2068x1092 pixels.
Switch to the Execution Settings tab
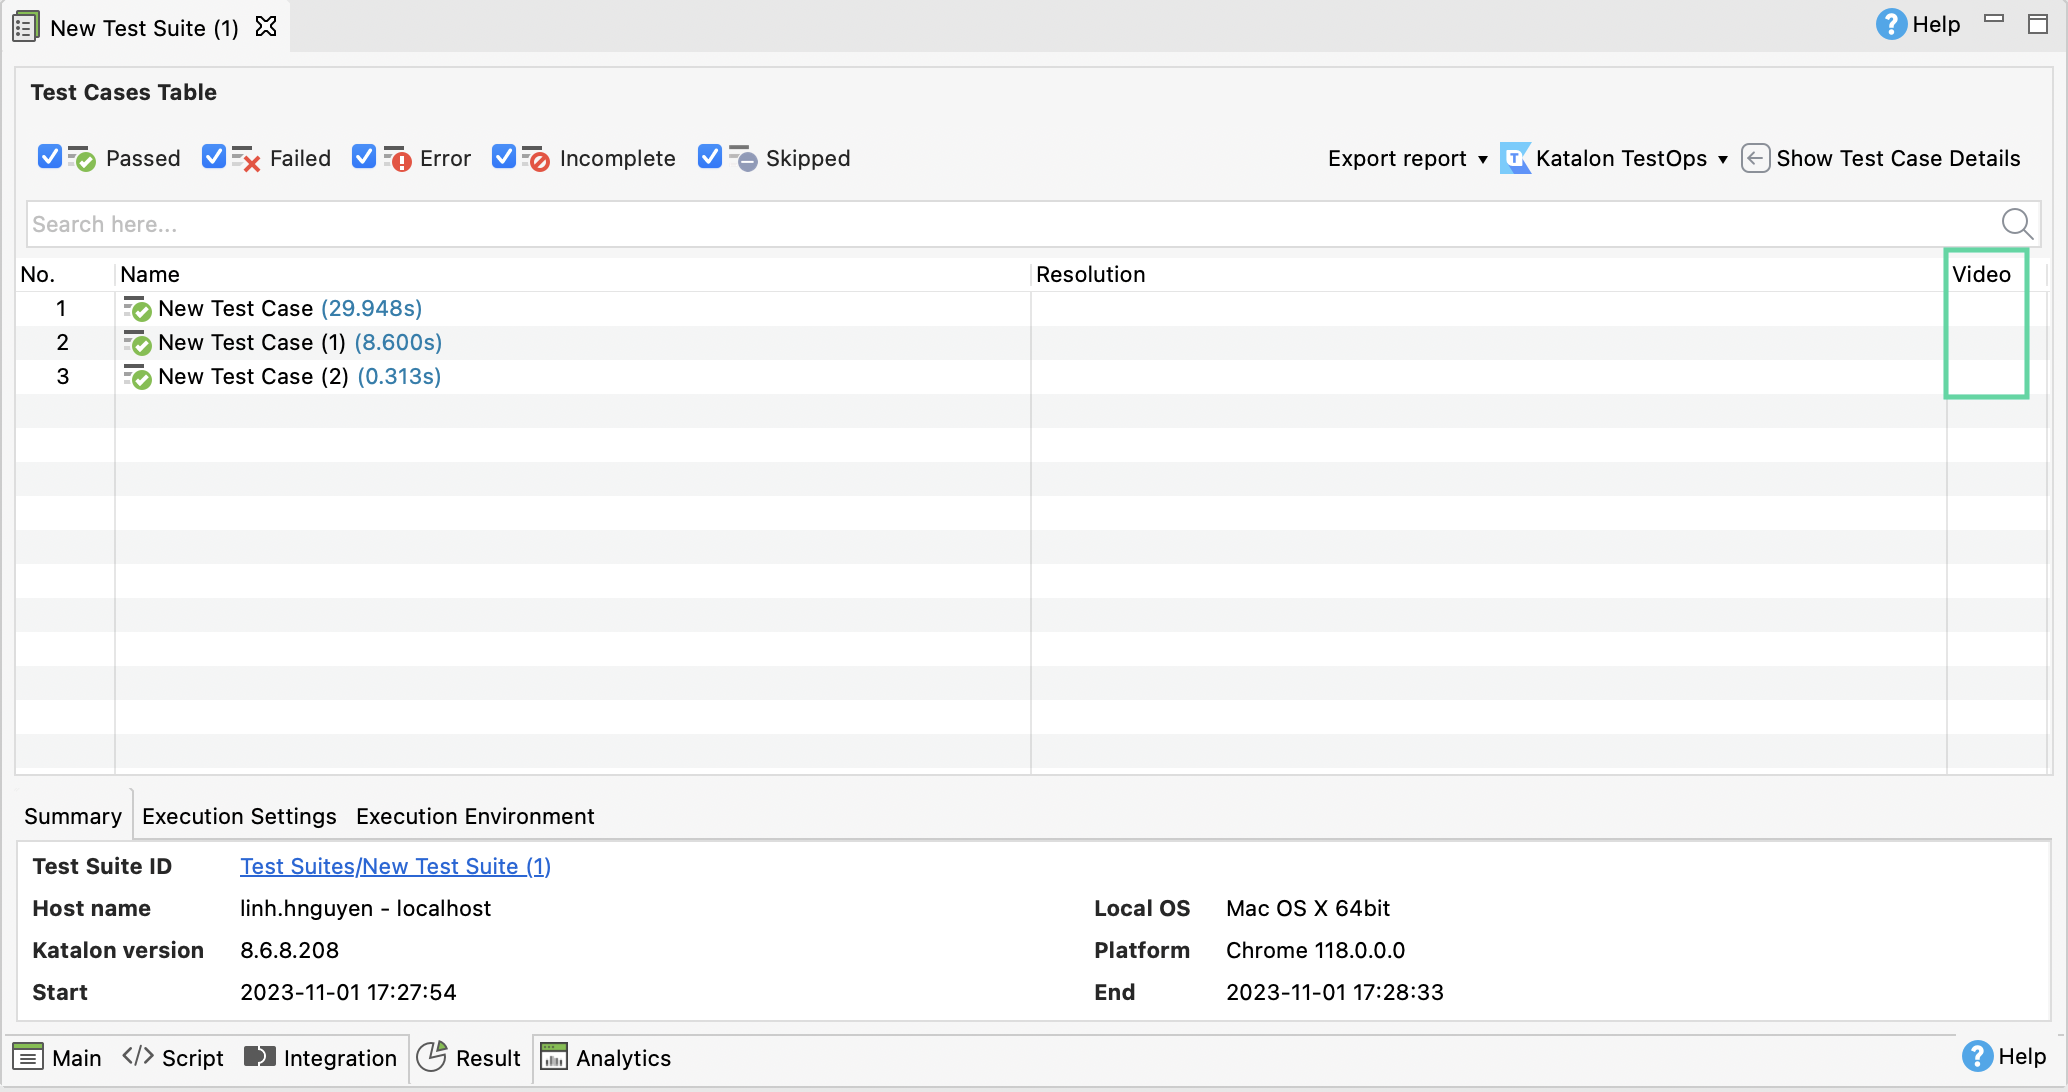coord(238,816)
